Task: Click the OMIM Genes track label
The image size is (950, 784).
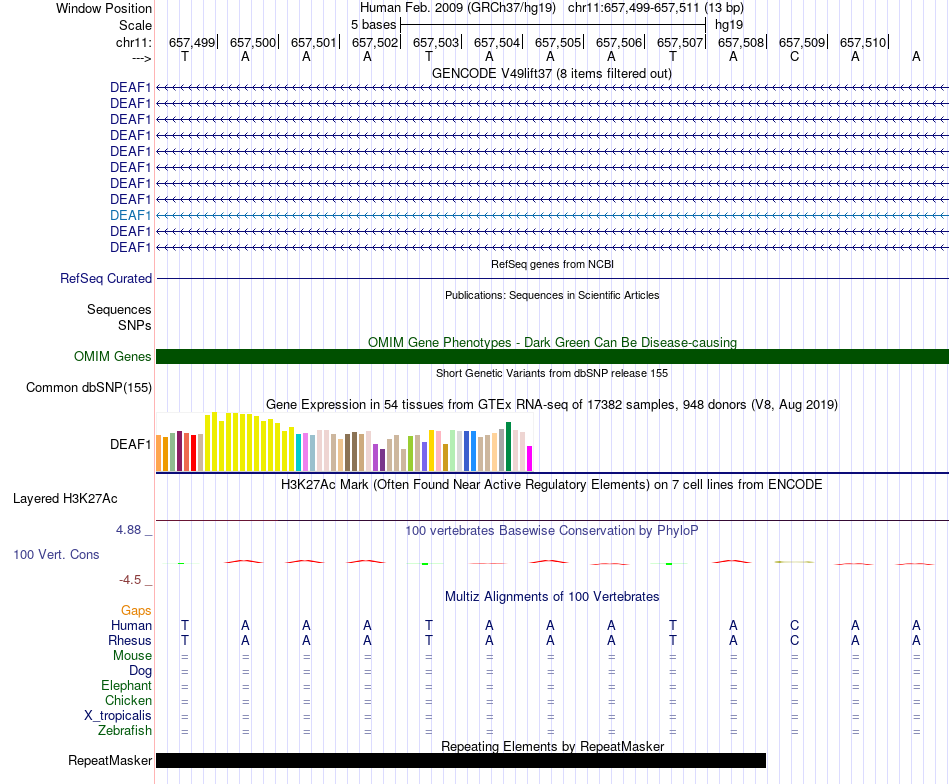Action: 112,357
